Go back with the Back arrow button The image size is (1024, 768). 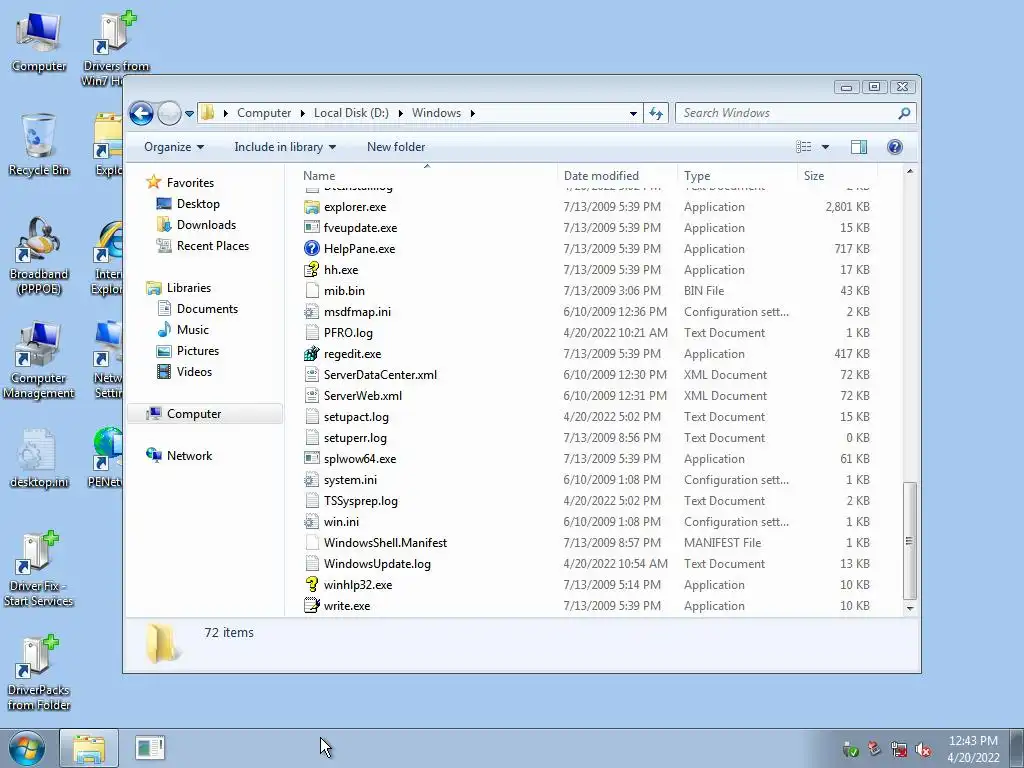pyautogui.click(x=141, y=114)
